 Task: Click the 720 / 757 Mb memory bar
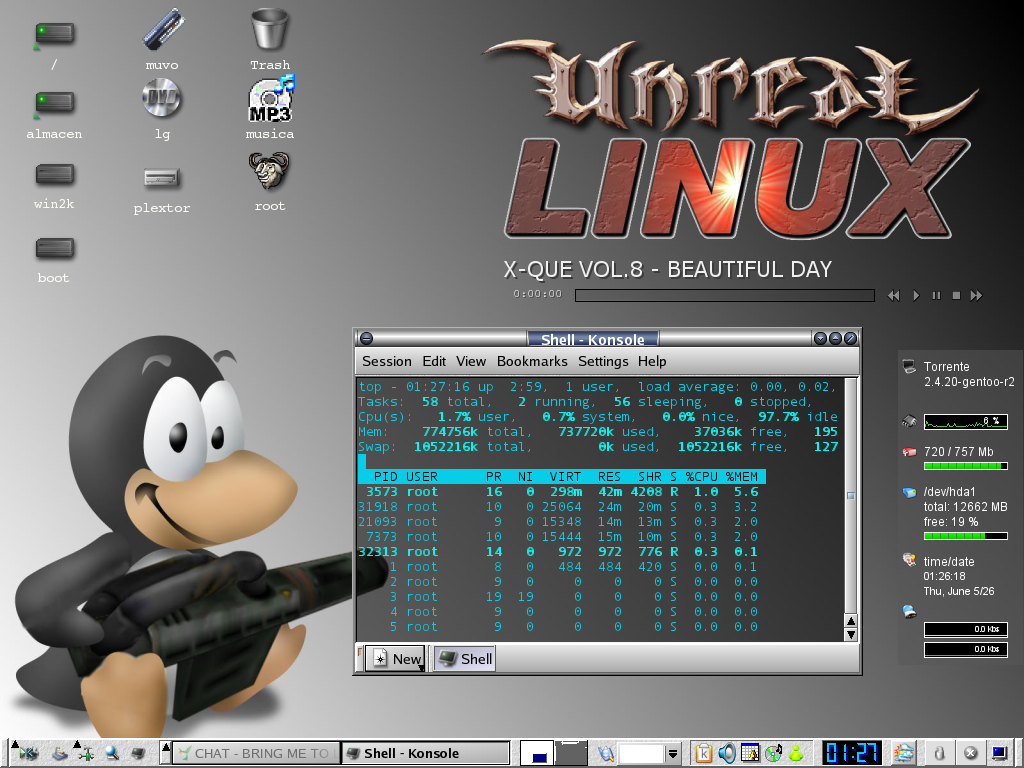[x=965, y=466]
